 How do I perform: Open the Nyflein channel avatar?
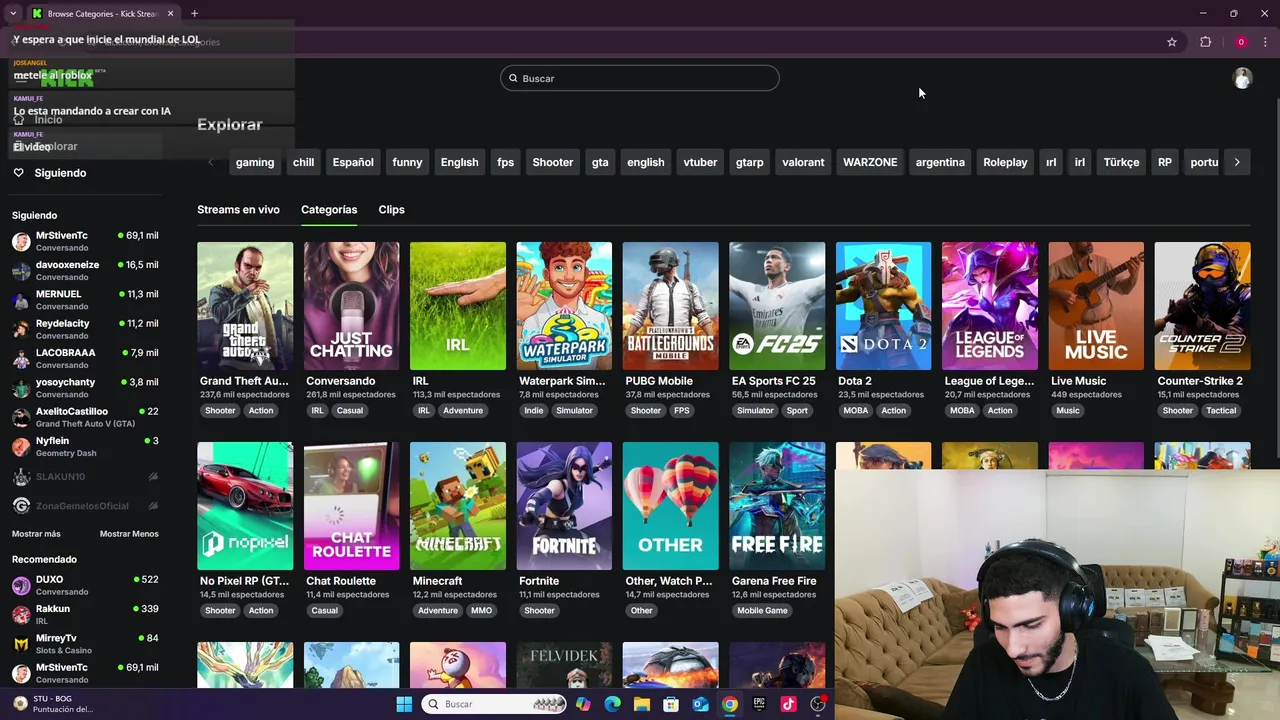(21, 447)
